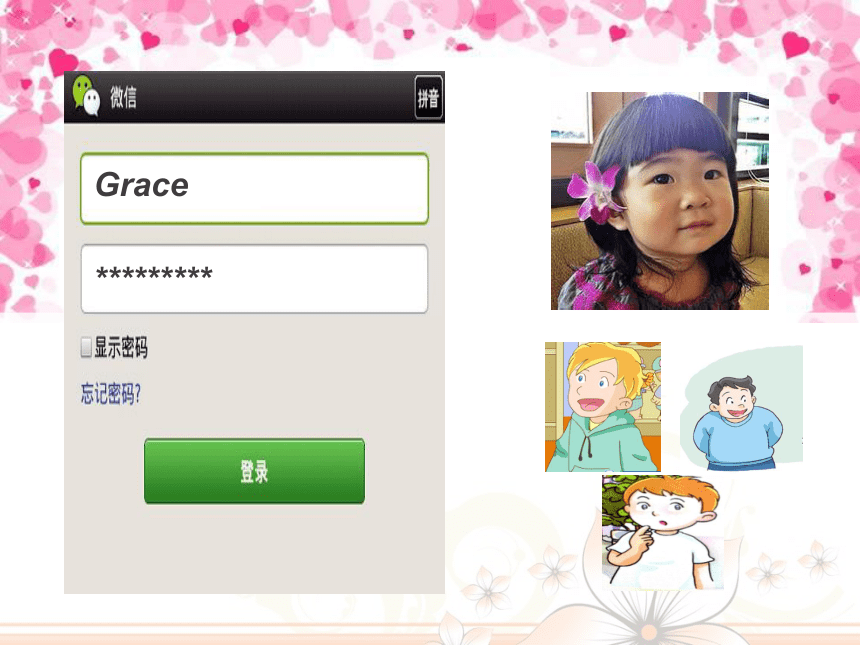Open the 忘记密码? link

[x=111, y=393]
